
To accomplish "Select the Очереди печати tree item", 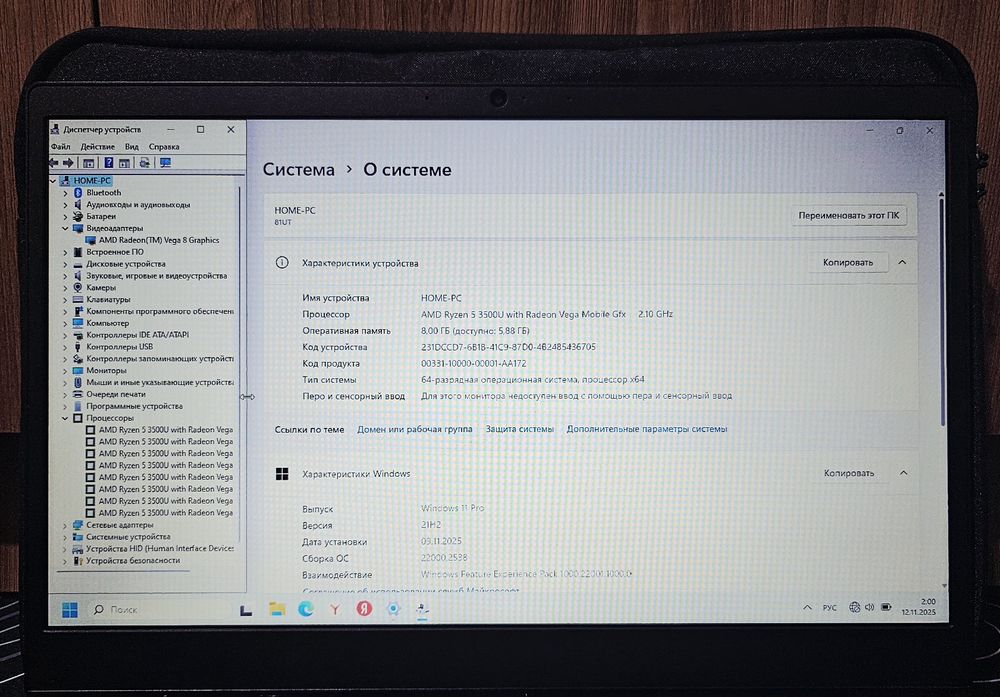I will pos(115,395).
